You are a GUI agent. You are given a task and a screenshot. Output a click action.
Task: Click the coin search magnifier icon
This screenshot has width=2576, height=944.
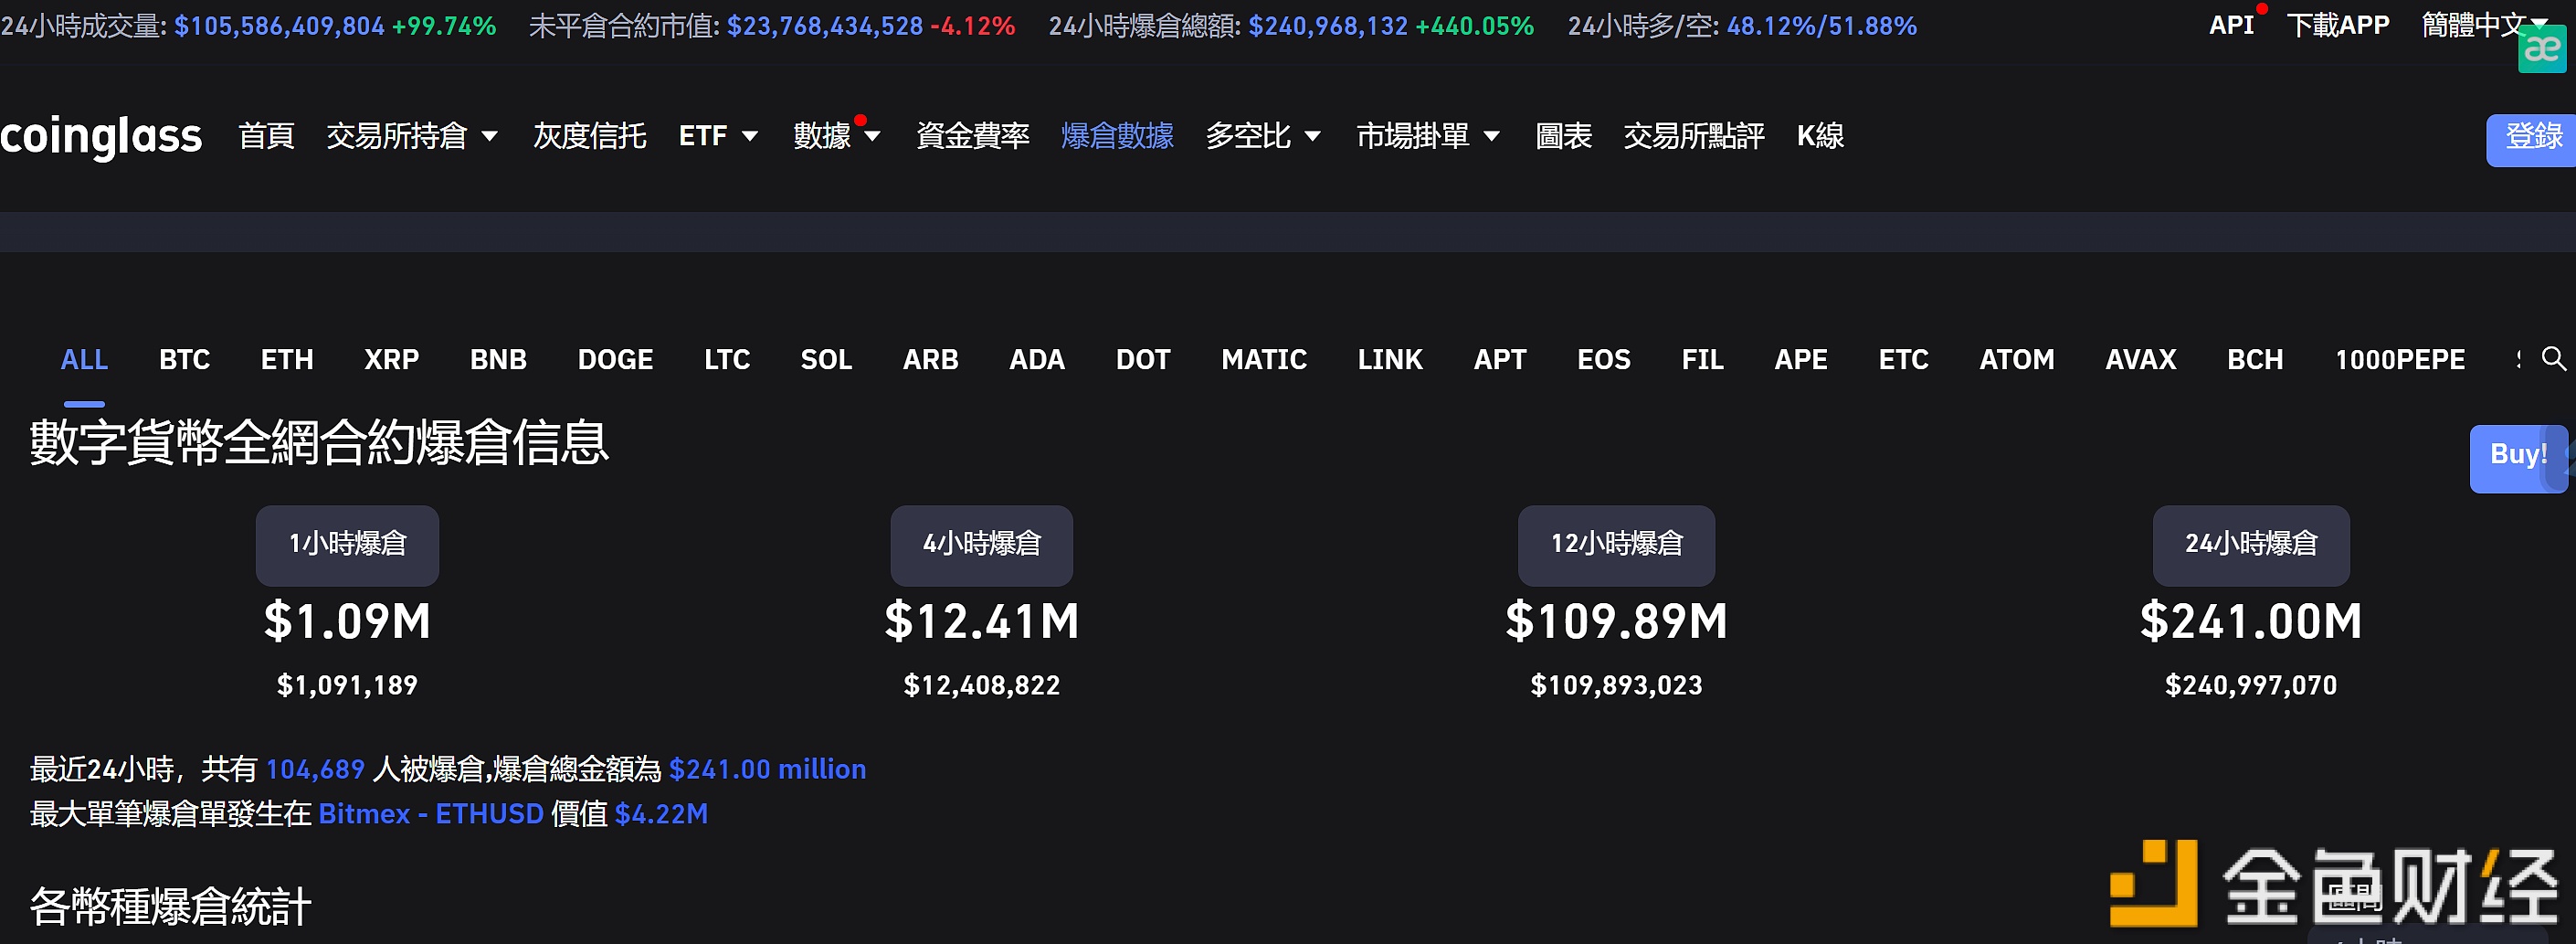[x=2553, y=359]
